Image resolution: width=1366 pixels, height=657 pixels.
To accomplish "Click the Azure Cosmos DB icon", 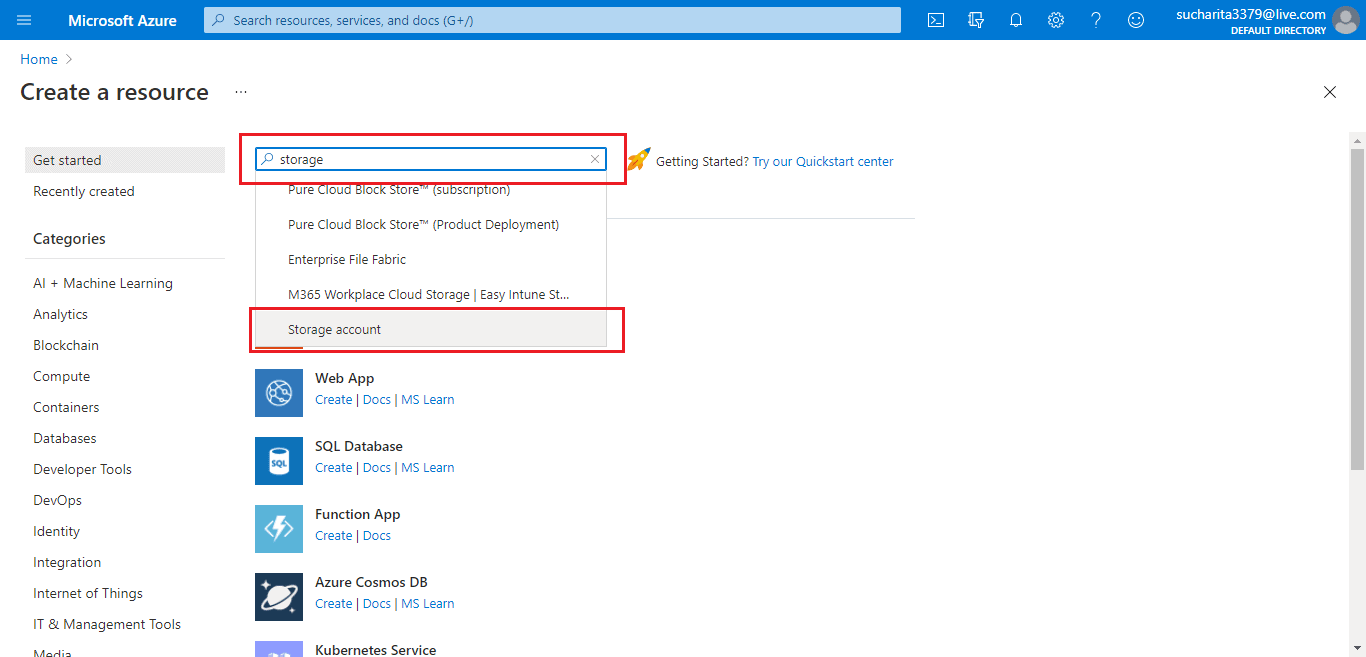I will point(279,597).
